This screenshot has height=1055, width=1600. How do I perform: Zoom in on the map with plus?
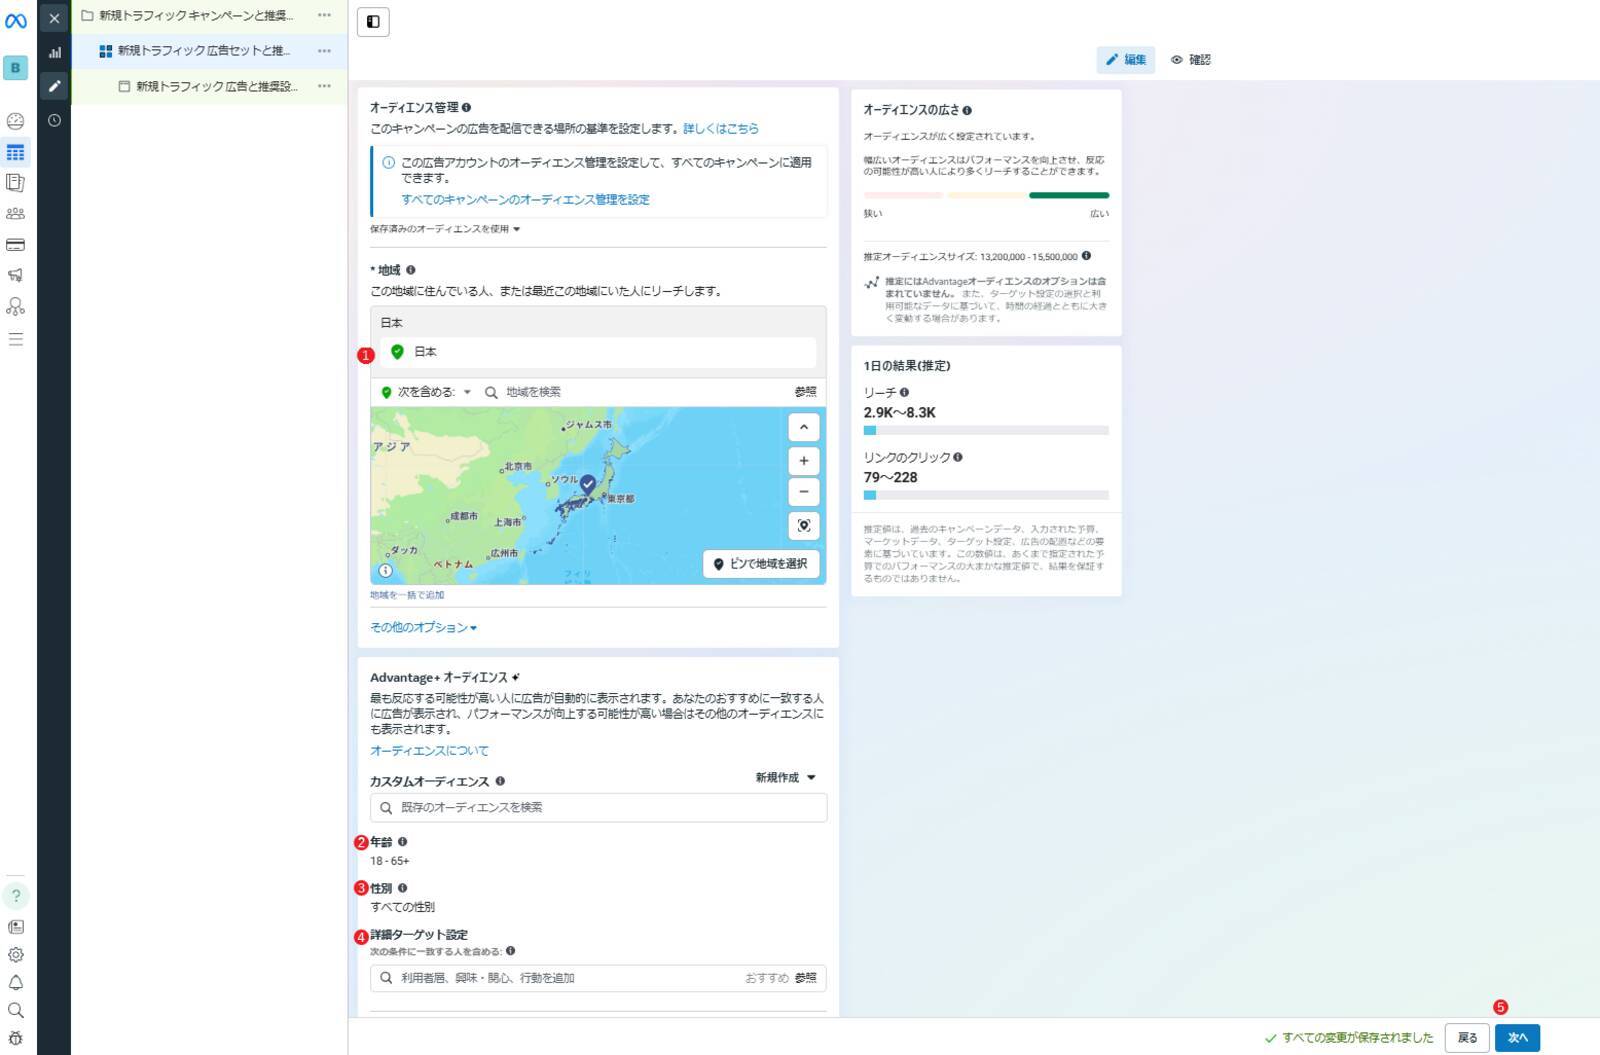tap(803, 461)
